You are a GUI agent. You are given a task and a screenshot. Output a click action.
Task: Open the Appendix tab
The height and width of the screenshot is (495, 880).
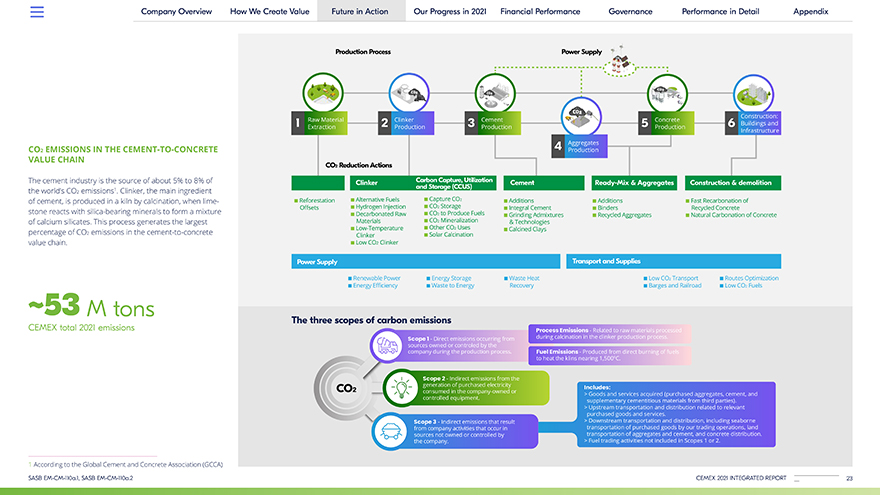[x=810, y=12]
